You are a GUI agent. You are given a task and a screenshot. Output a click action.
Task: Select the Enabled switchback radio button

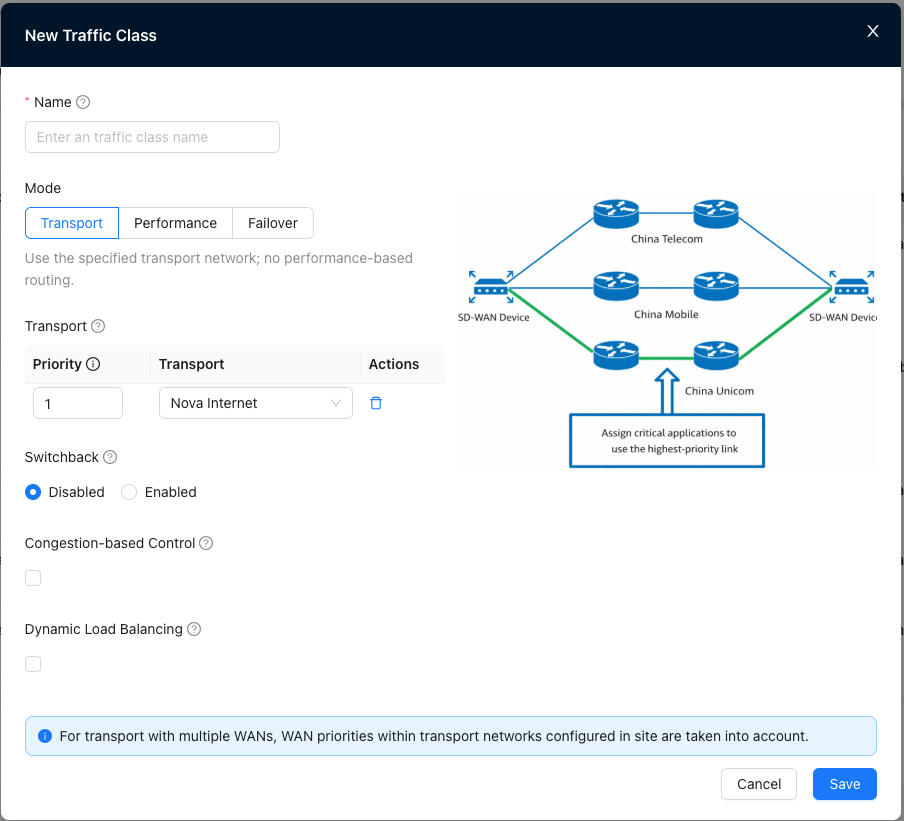tap(129, 492)
